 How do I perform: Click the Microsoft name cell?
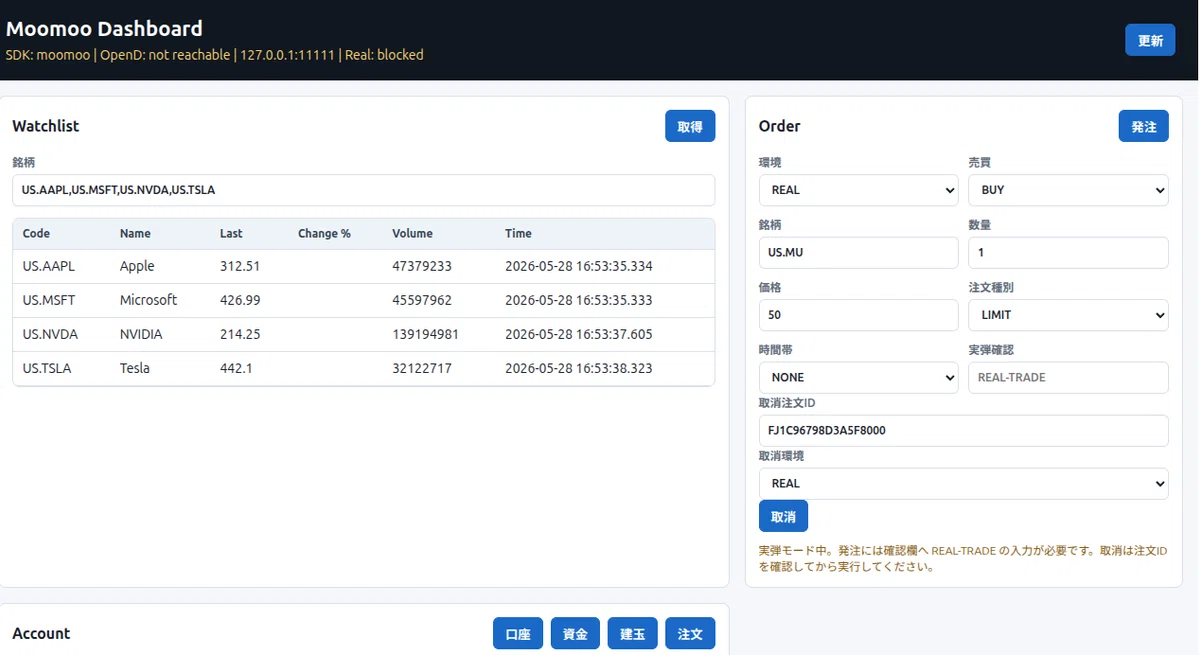tap(148, 300)
